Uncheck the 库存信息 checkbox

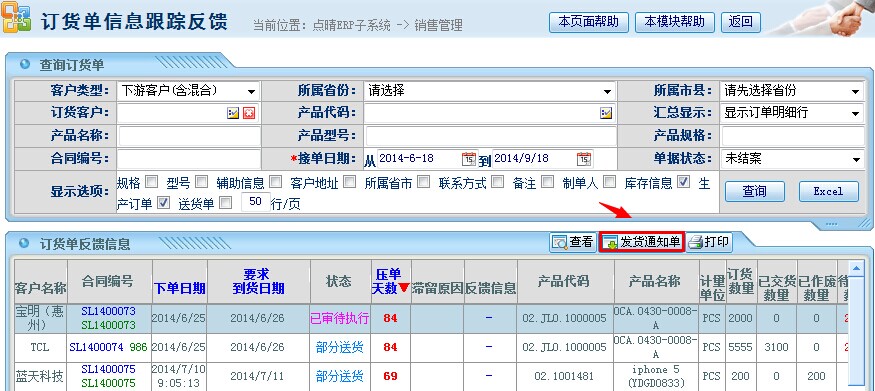[x=683, y=181]
